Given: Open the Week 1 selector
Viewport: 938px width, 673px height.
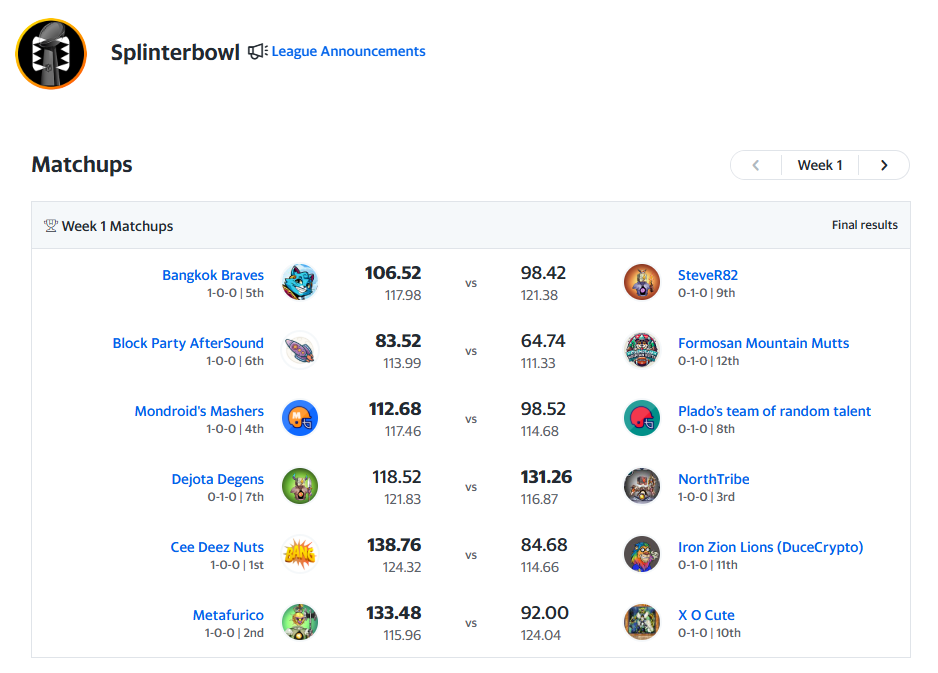Looking at the screenshot, I should pyautogui.click(x=820, y=165).
